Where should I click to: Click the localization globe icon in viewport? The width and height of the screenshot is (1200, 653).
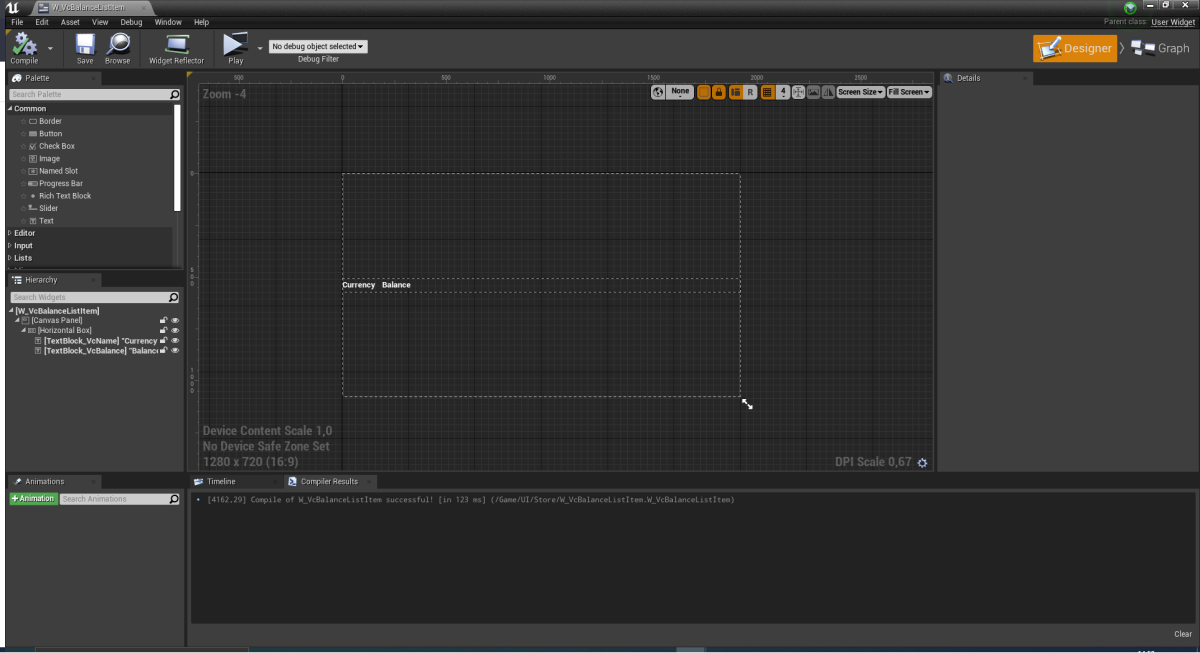pyautogui.click(x=658, y=92)
